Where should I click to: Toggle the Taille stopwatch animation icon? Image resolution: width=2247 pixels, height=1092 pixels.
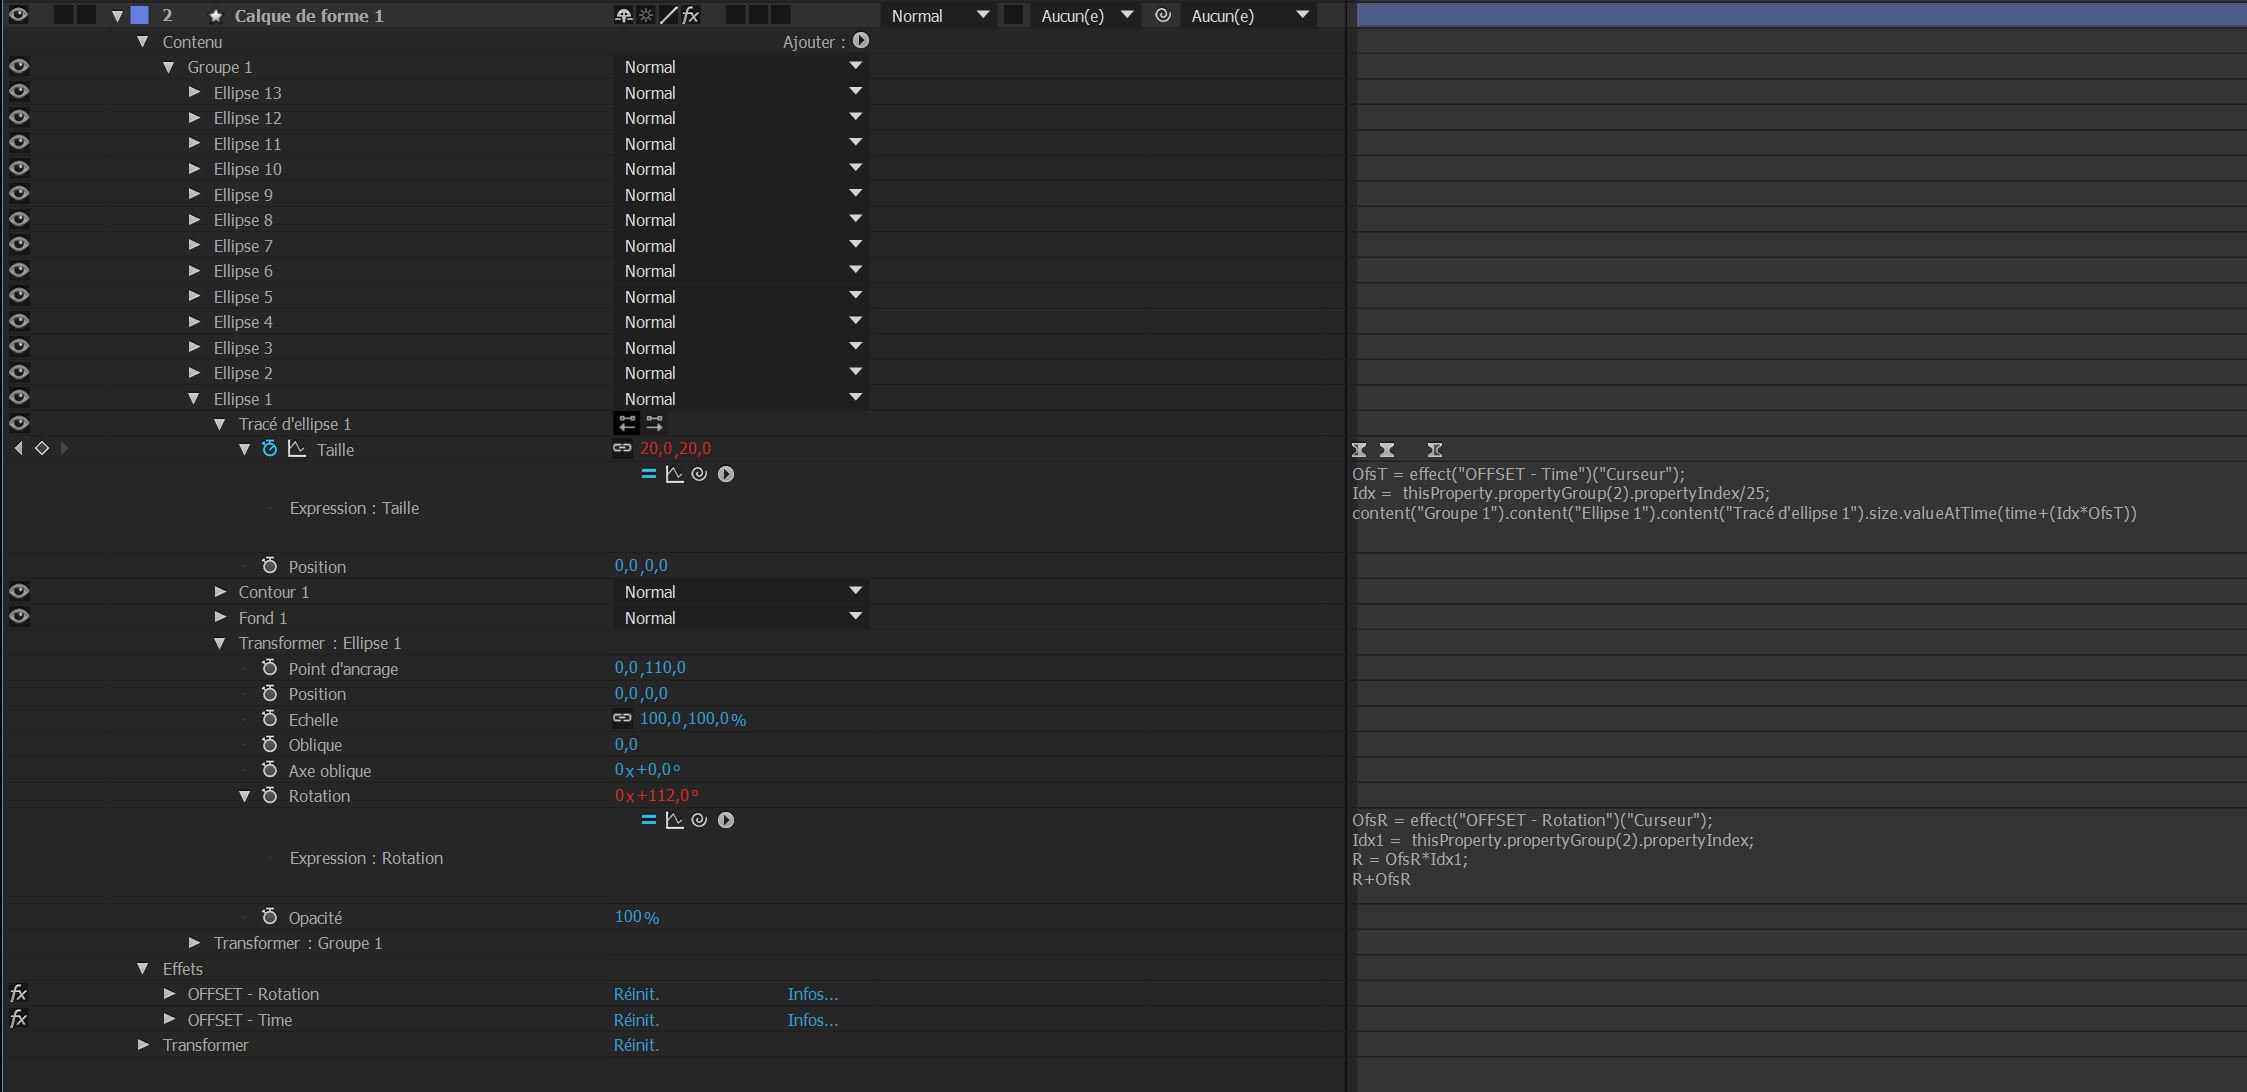tap(269, 449)
